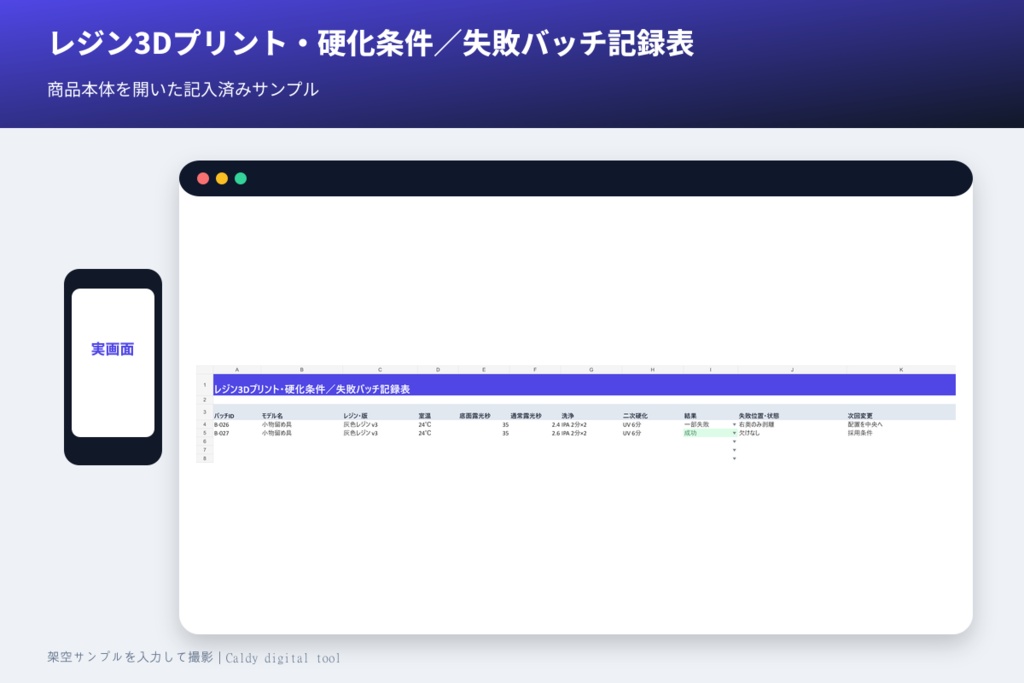
Task: Click the 欠けなし cell
Action: click(792, 433)
